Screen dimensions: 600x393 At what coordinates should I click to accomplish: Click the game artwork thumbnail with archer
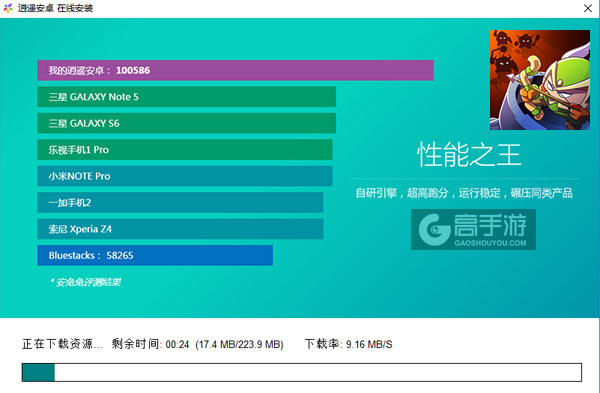pyautogui.click(x=540, y=80)
